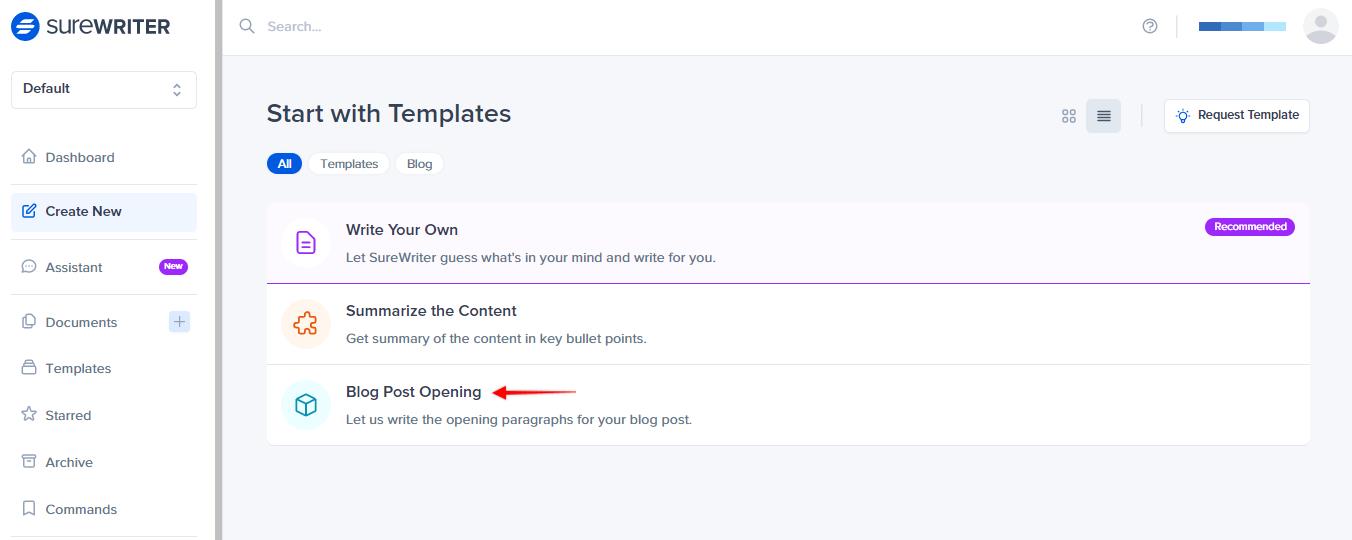Click the credits usage progress bar
This screenshot has width=1352, height=540.
[1242, 27]
